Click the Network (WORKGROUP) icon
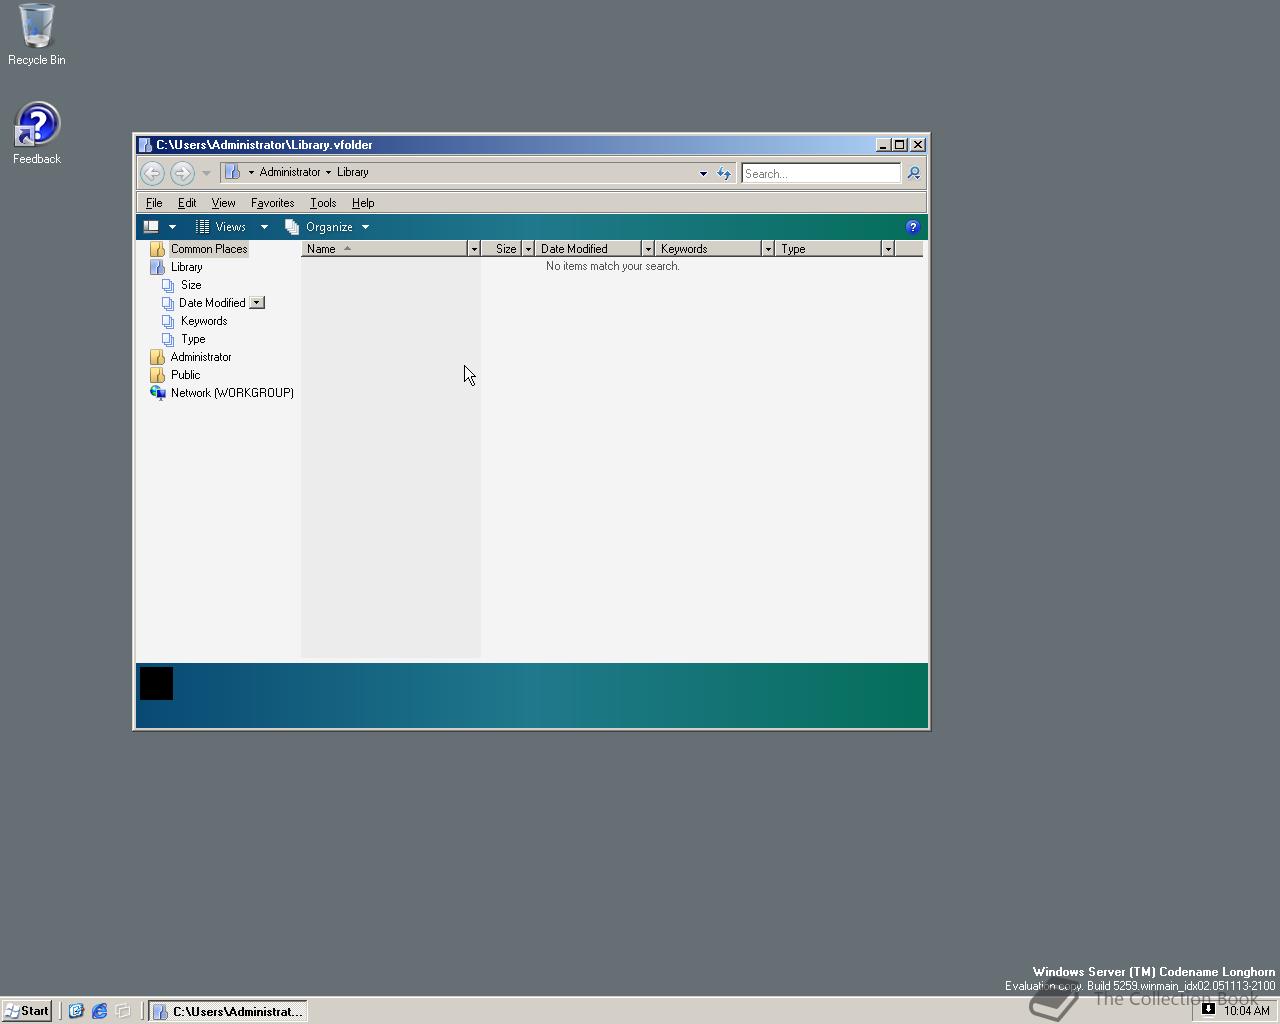This screenshot has height=1024, width=1280. [x=157, y=393]
